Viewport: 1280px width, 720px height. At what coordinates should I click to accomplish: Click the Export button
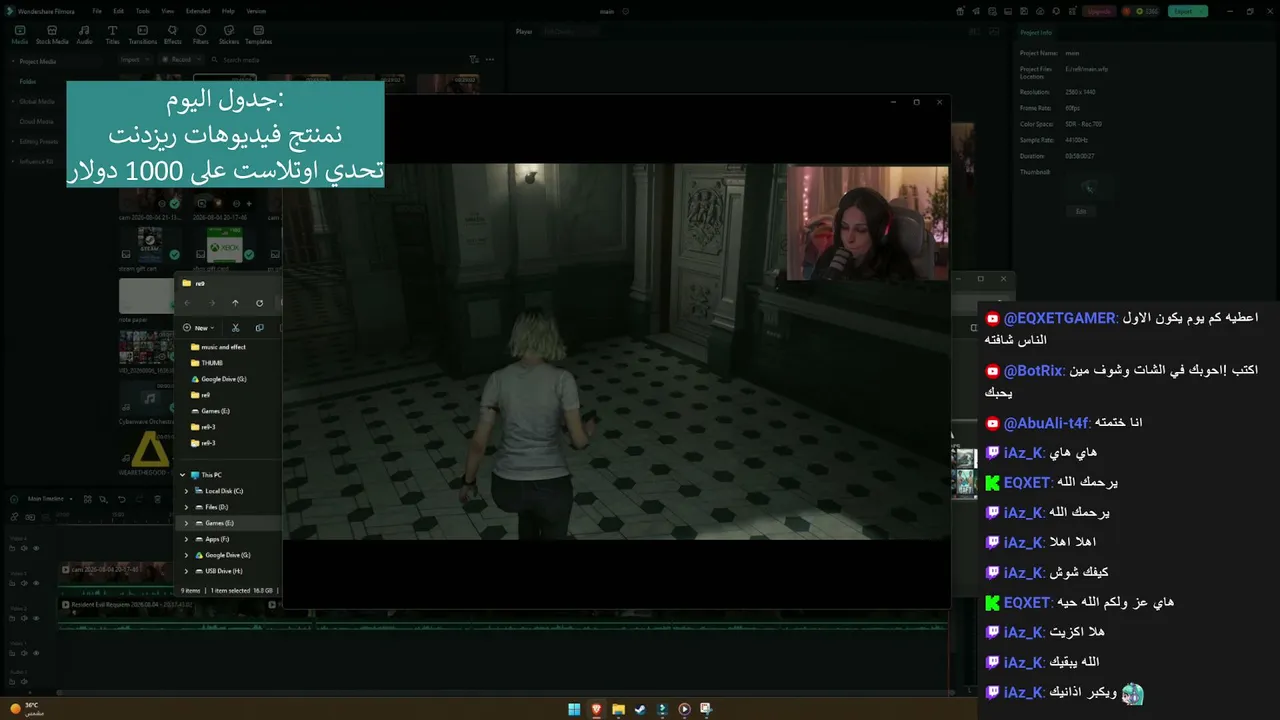click(x=1187, y=11)
